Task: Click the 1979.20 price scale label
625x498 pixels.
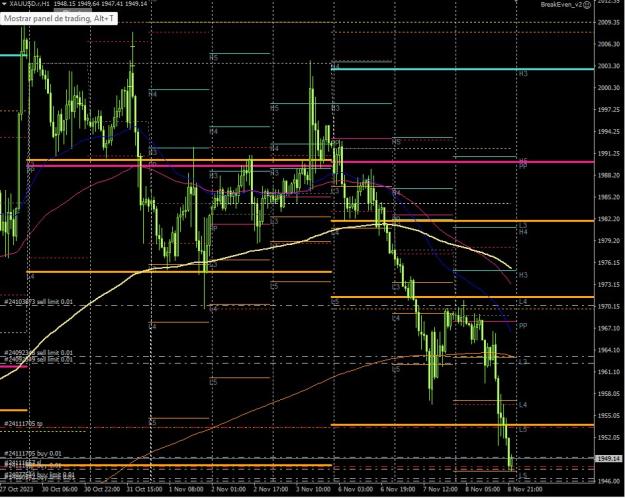Action: coord(609,241)
